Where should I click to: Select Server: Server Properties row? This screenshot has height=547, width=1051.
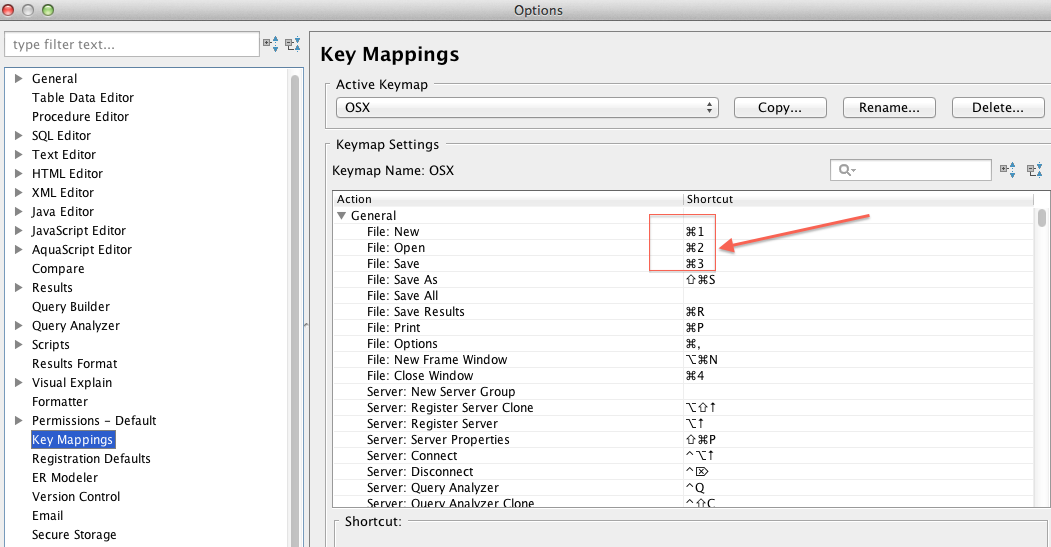coord(683,440)
